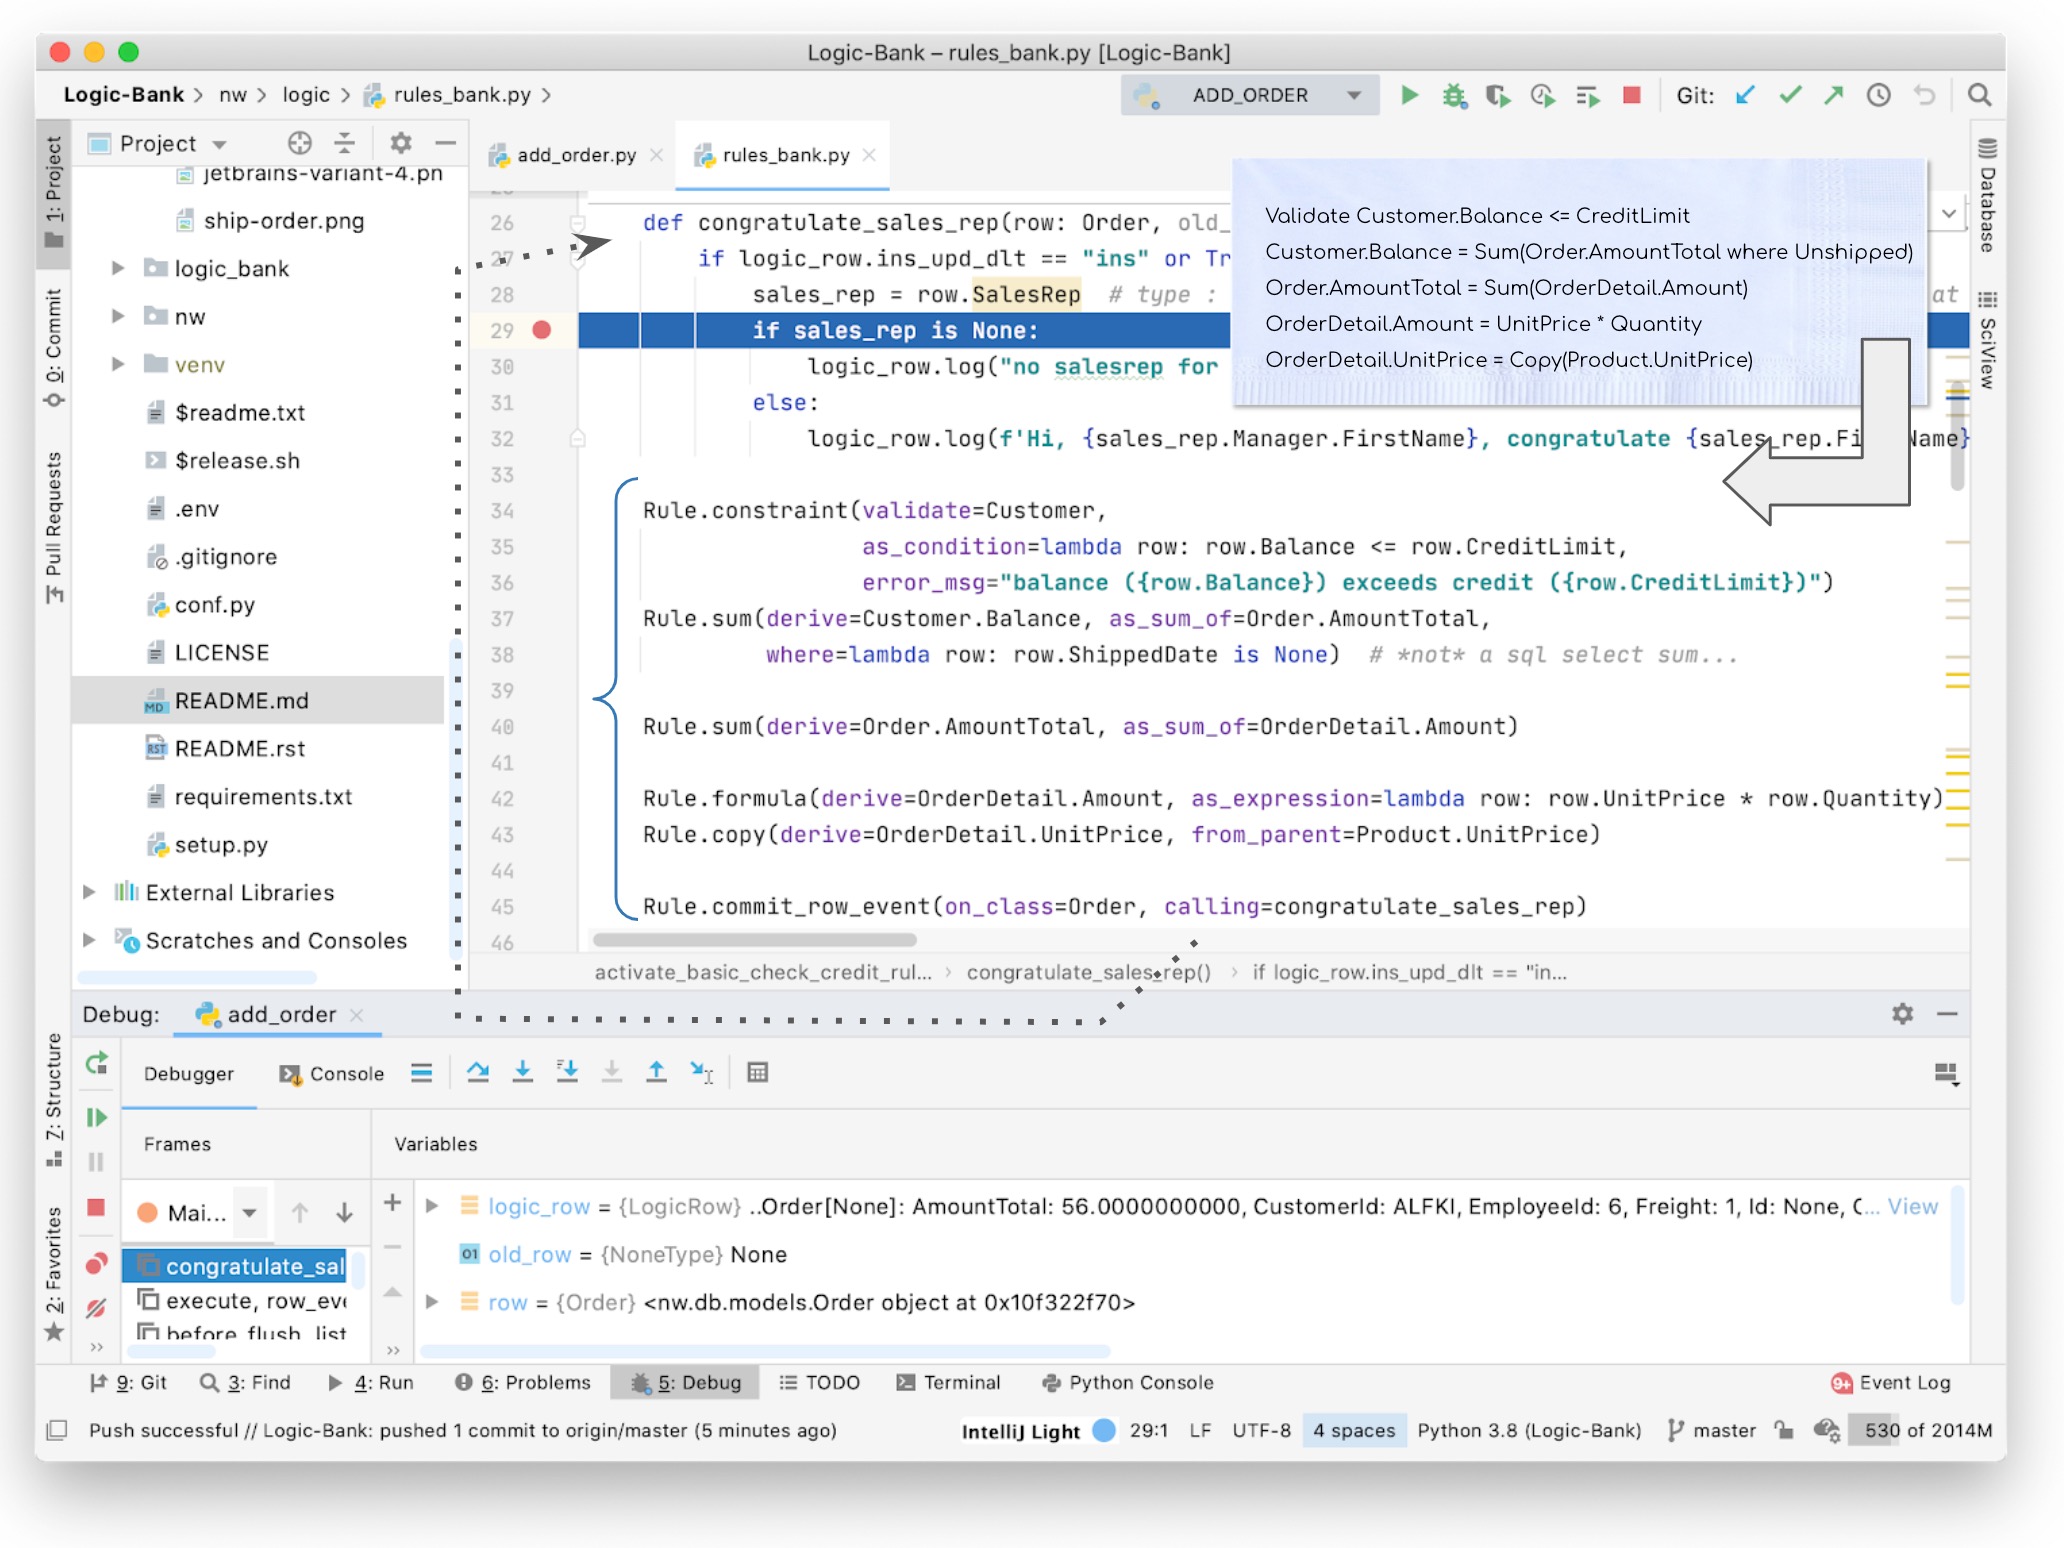Screen dimensions: 2064x1548
Task: Click Step Into in debugger toolbar
Action: click(x=522, y=1072)
